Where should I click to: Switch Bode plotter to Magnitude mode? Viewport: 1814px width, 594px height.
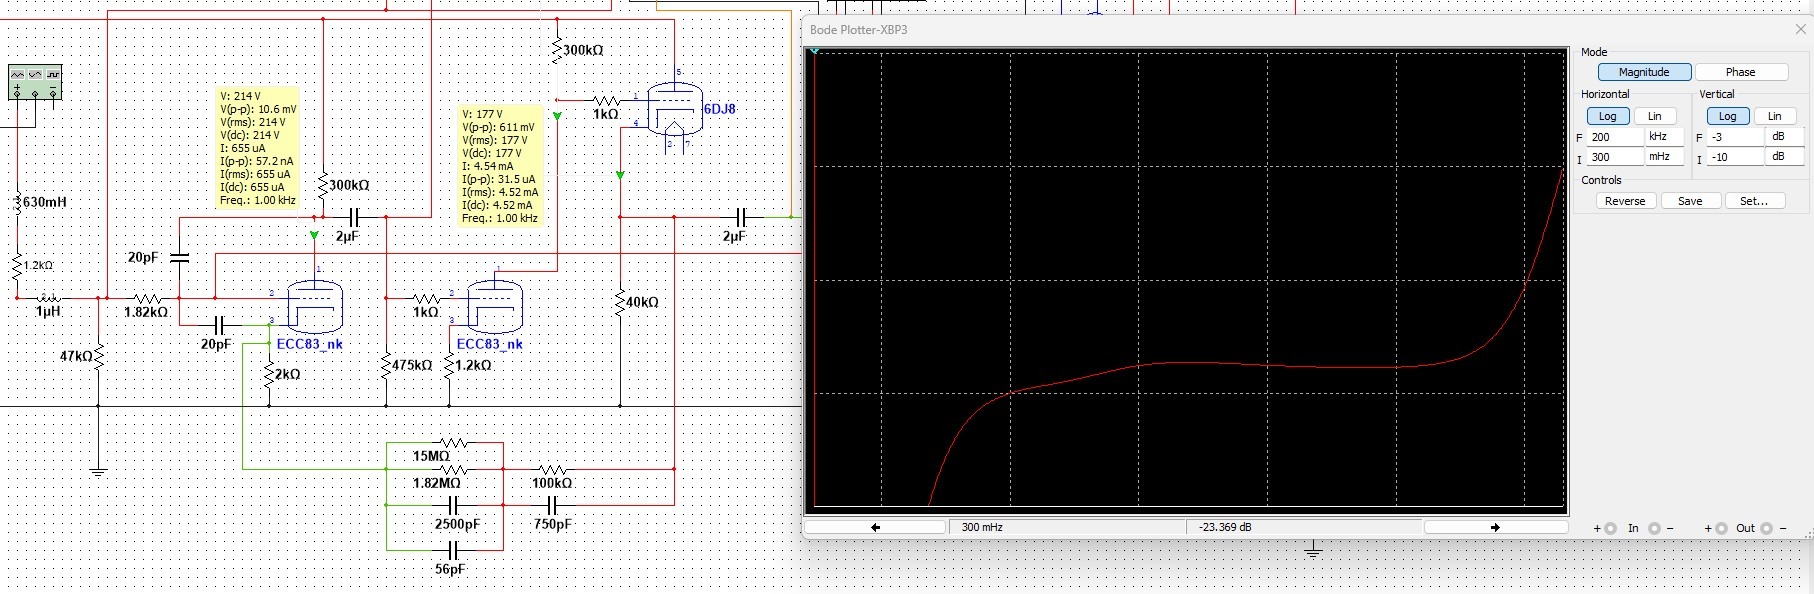pyautogui.click(x=1644, y=72)
